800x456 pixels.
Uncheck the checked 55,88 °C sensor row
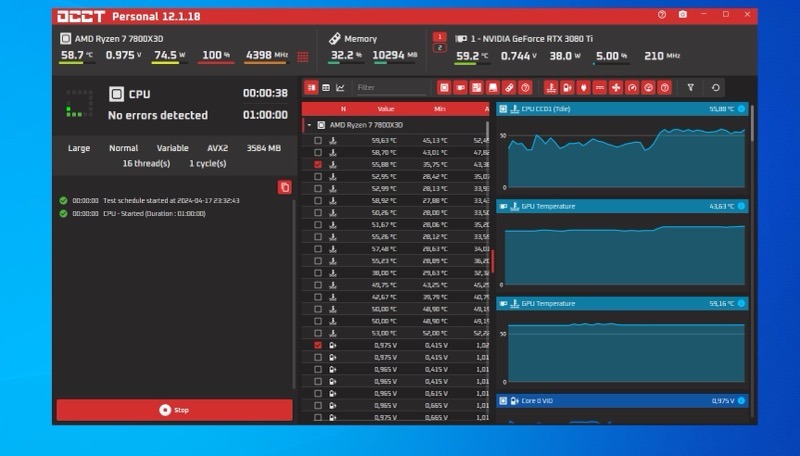[x=318, y=164]
